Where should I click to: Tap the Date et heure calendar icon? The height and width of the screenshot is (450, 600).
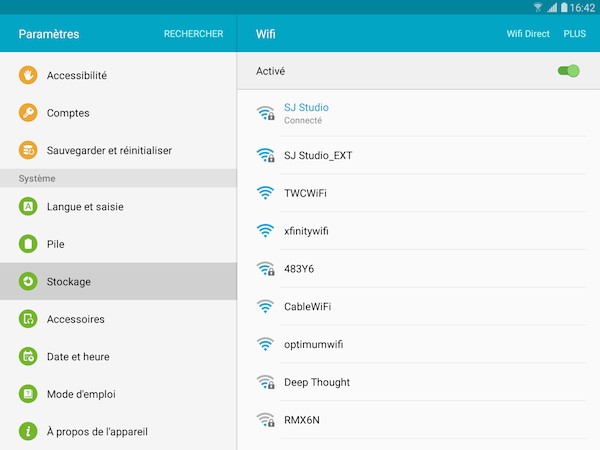(28, 356)
